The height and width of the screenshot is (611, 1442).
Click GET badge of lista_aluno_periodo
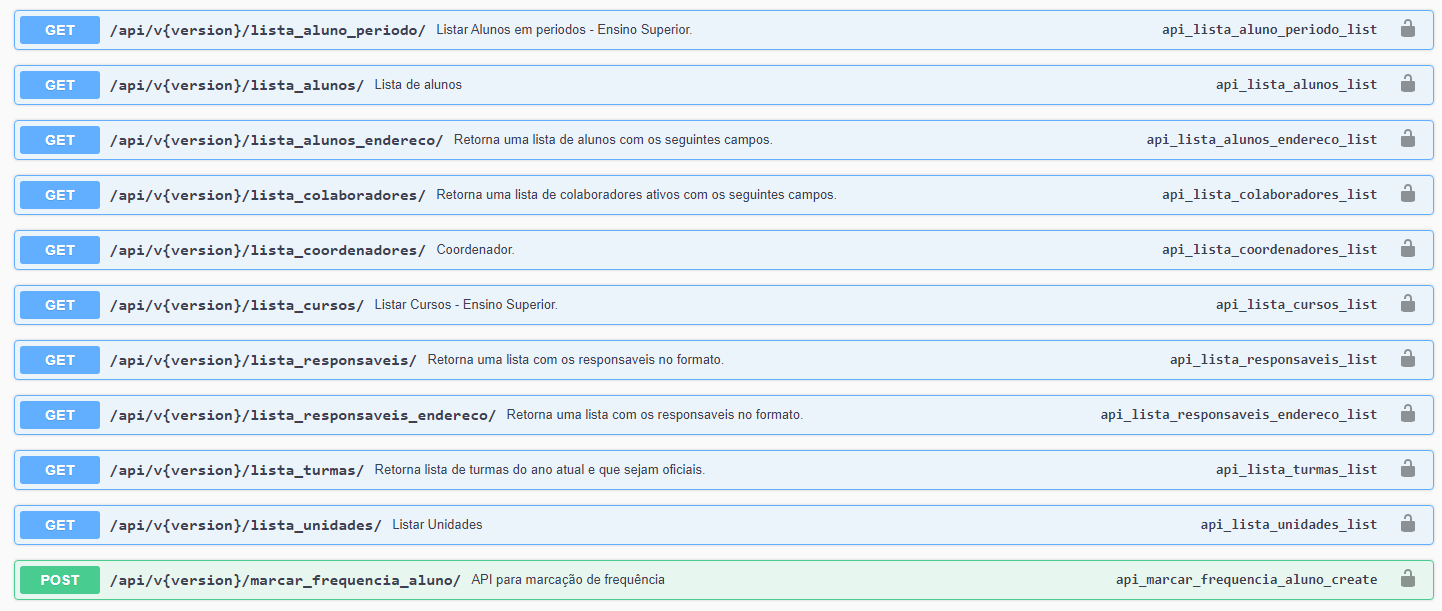coord(60,30)
